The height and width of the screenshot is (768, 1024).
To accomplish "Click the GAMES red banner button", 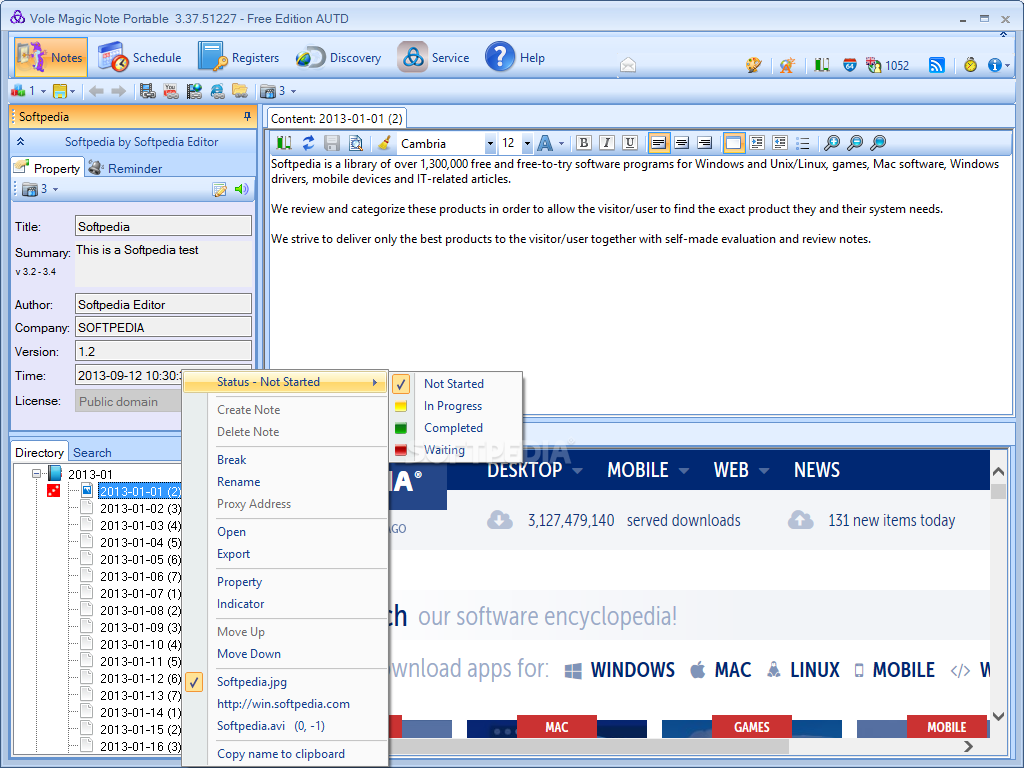I will pos(752,727).
